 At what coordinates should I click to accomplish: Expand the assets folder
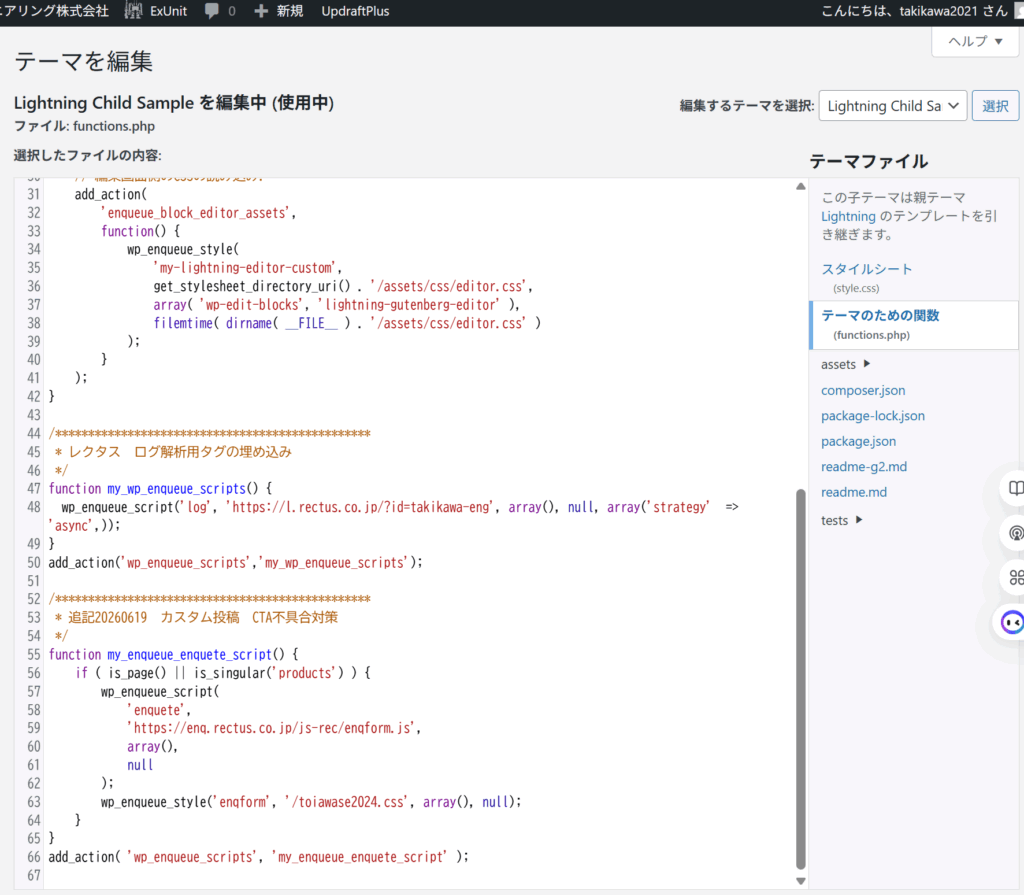pos(846,365)
